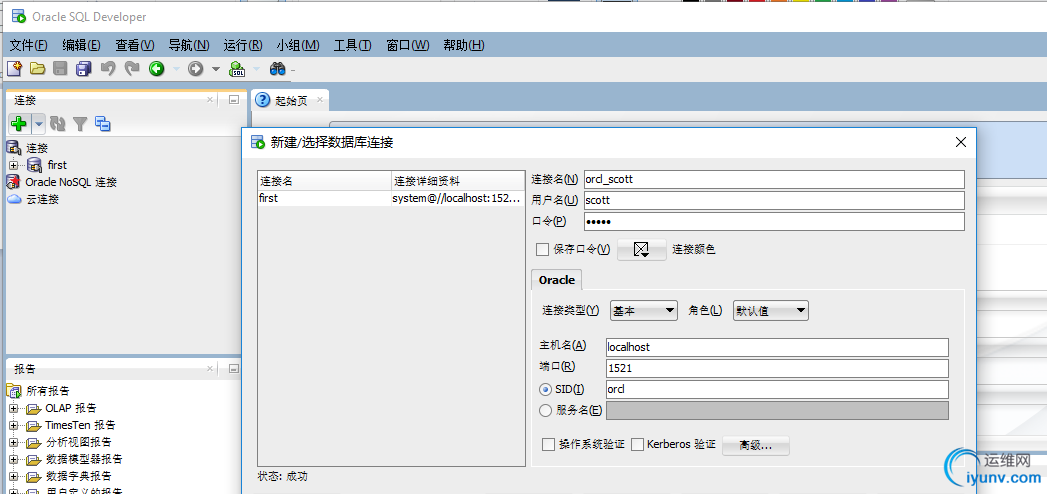Viewport: 1047px width, 494px height.
Task: Close the 新建/选择数据库连接 dialog
Action: [x=961, y=142]
